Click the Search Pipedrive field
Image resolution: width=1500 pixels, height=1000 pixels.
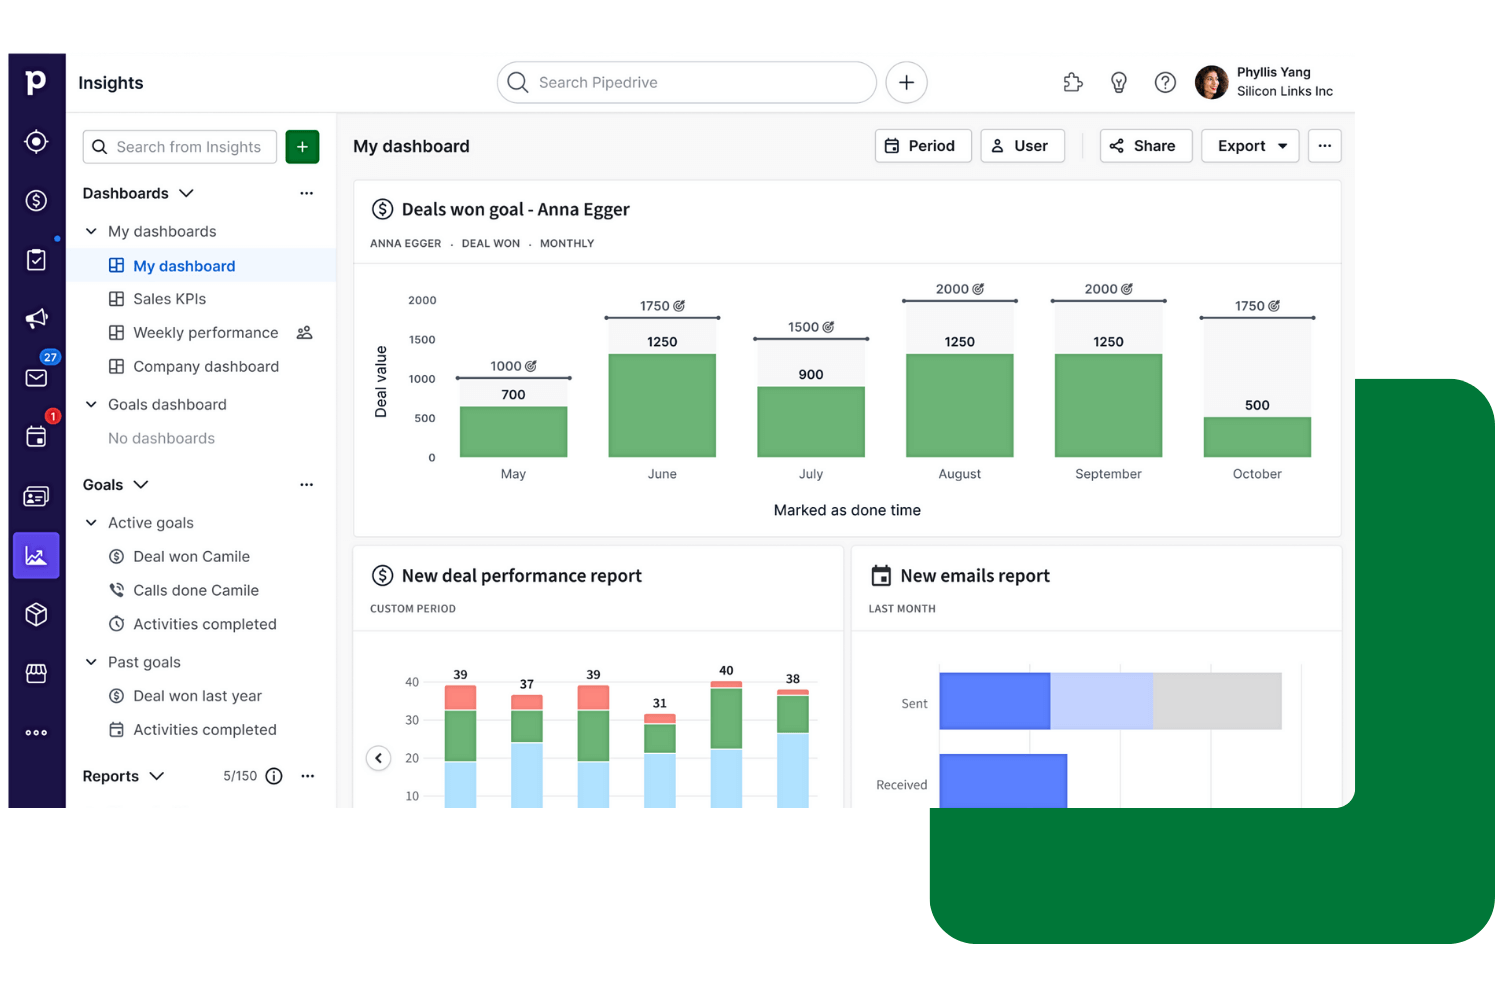tap(687, 82)
